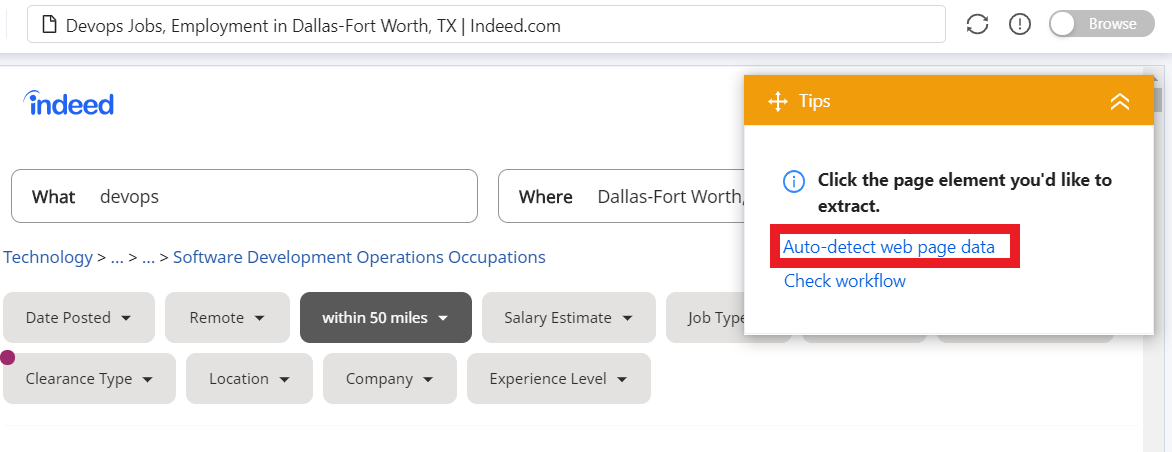Open Software Development Operations Occupations link

(359, 257)
